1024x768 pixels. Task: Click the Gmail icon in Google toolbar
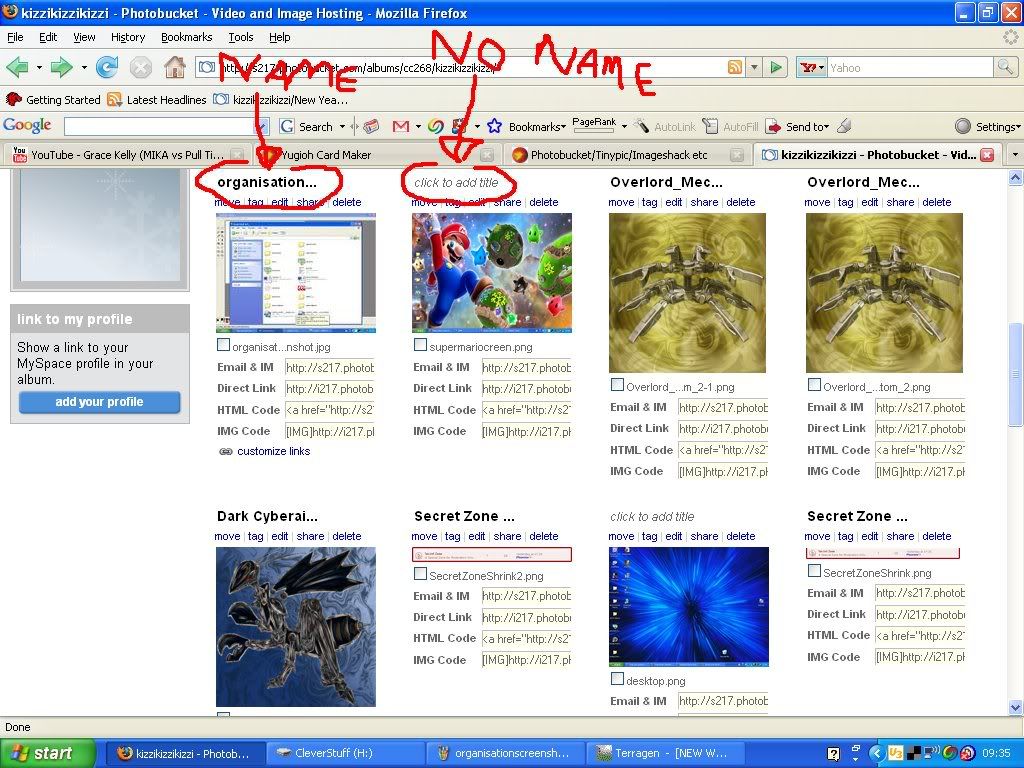[400, 127]
